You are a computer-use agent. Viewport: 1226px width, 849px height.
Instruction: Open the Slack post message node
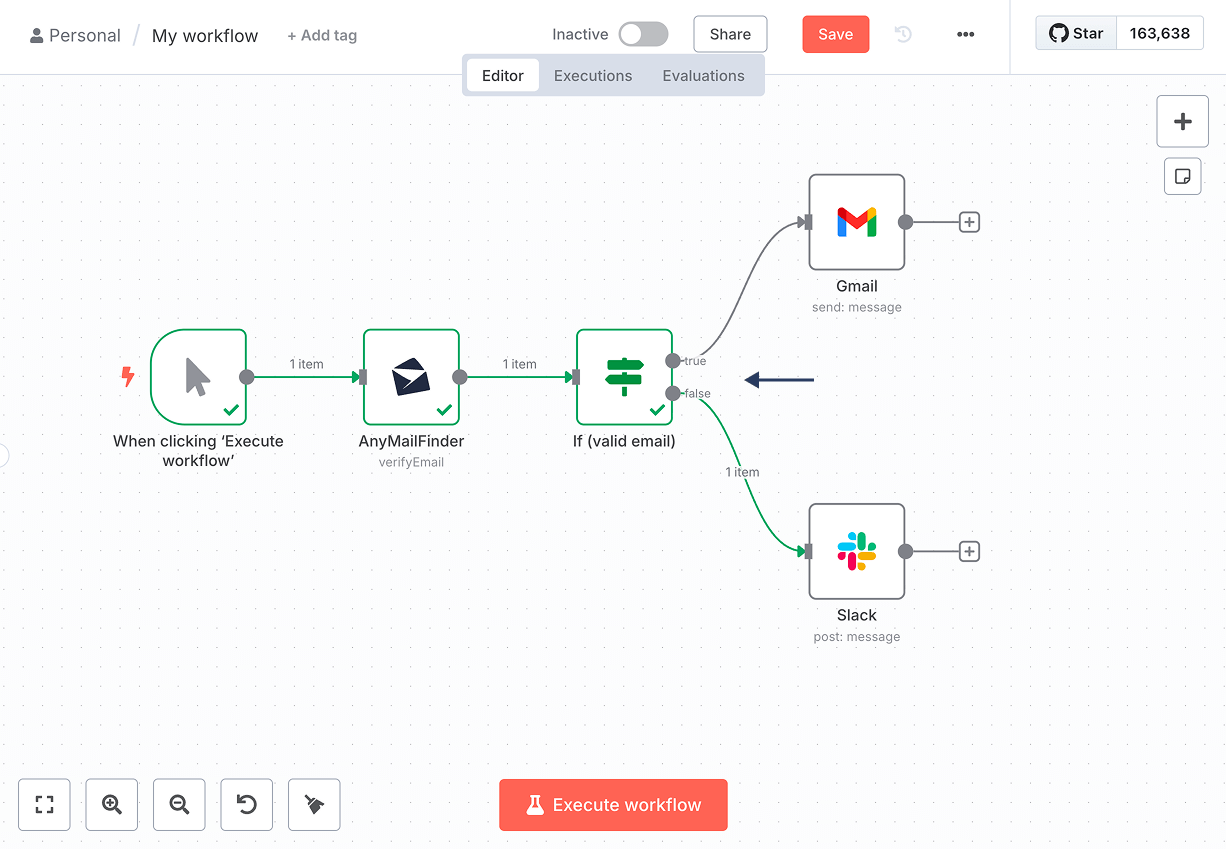pos(856,551)
